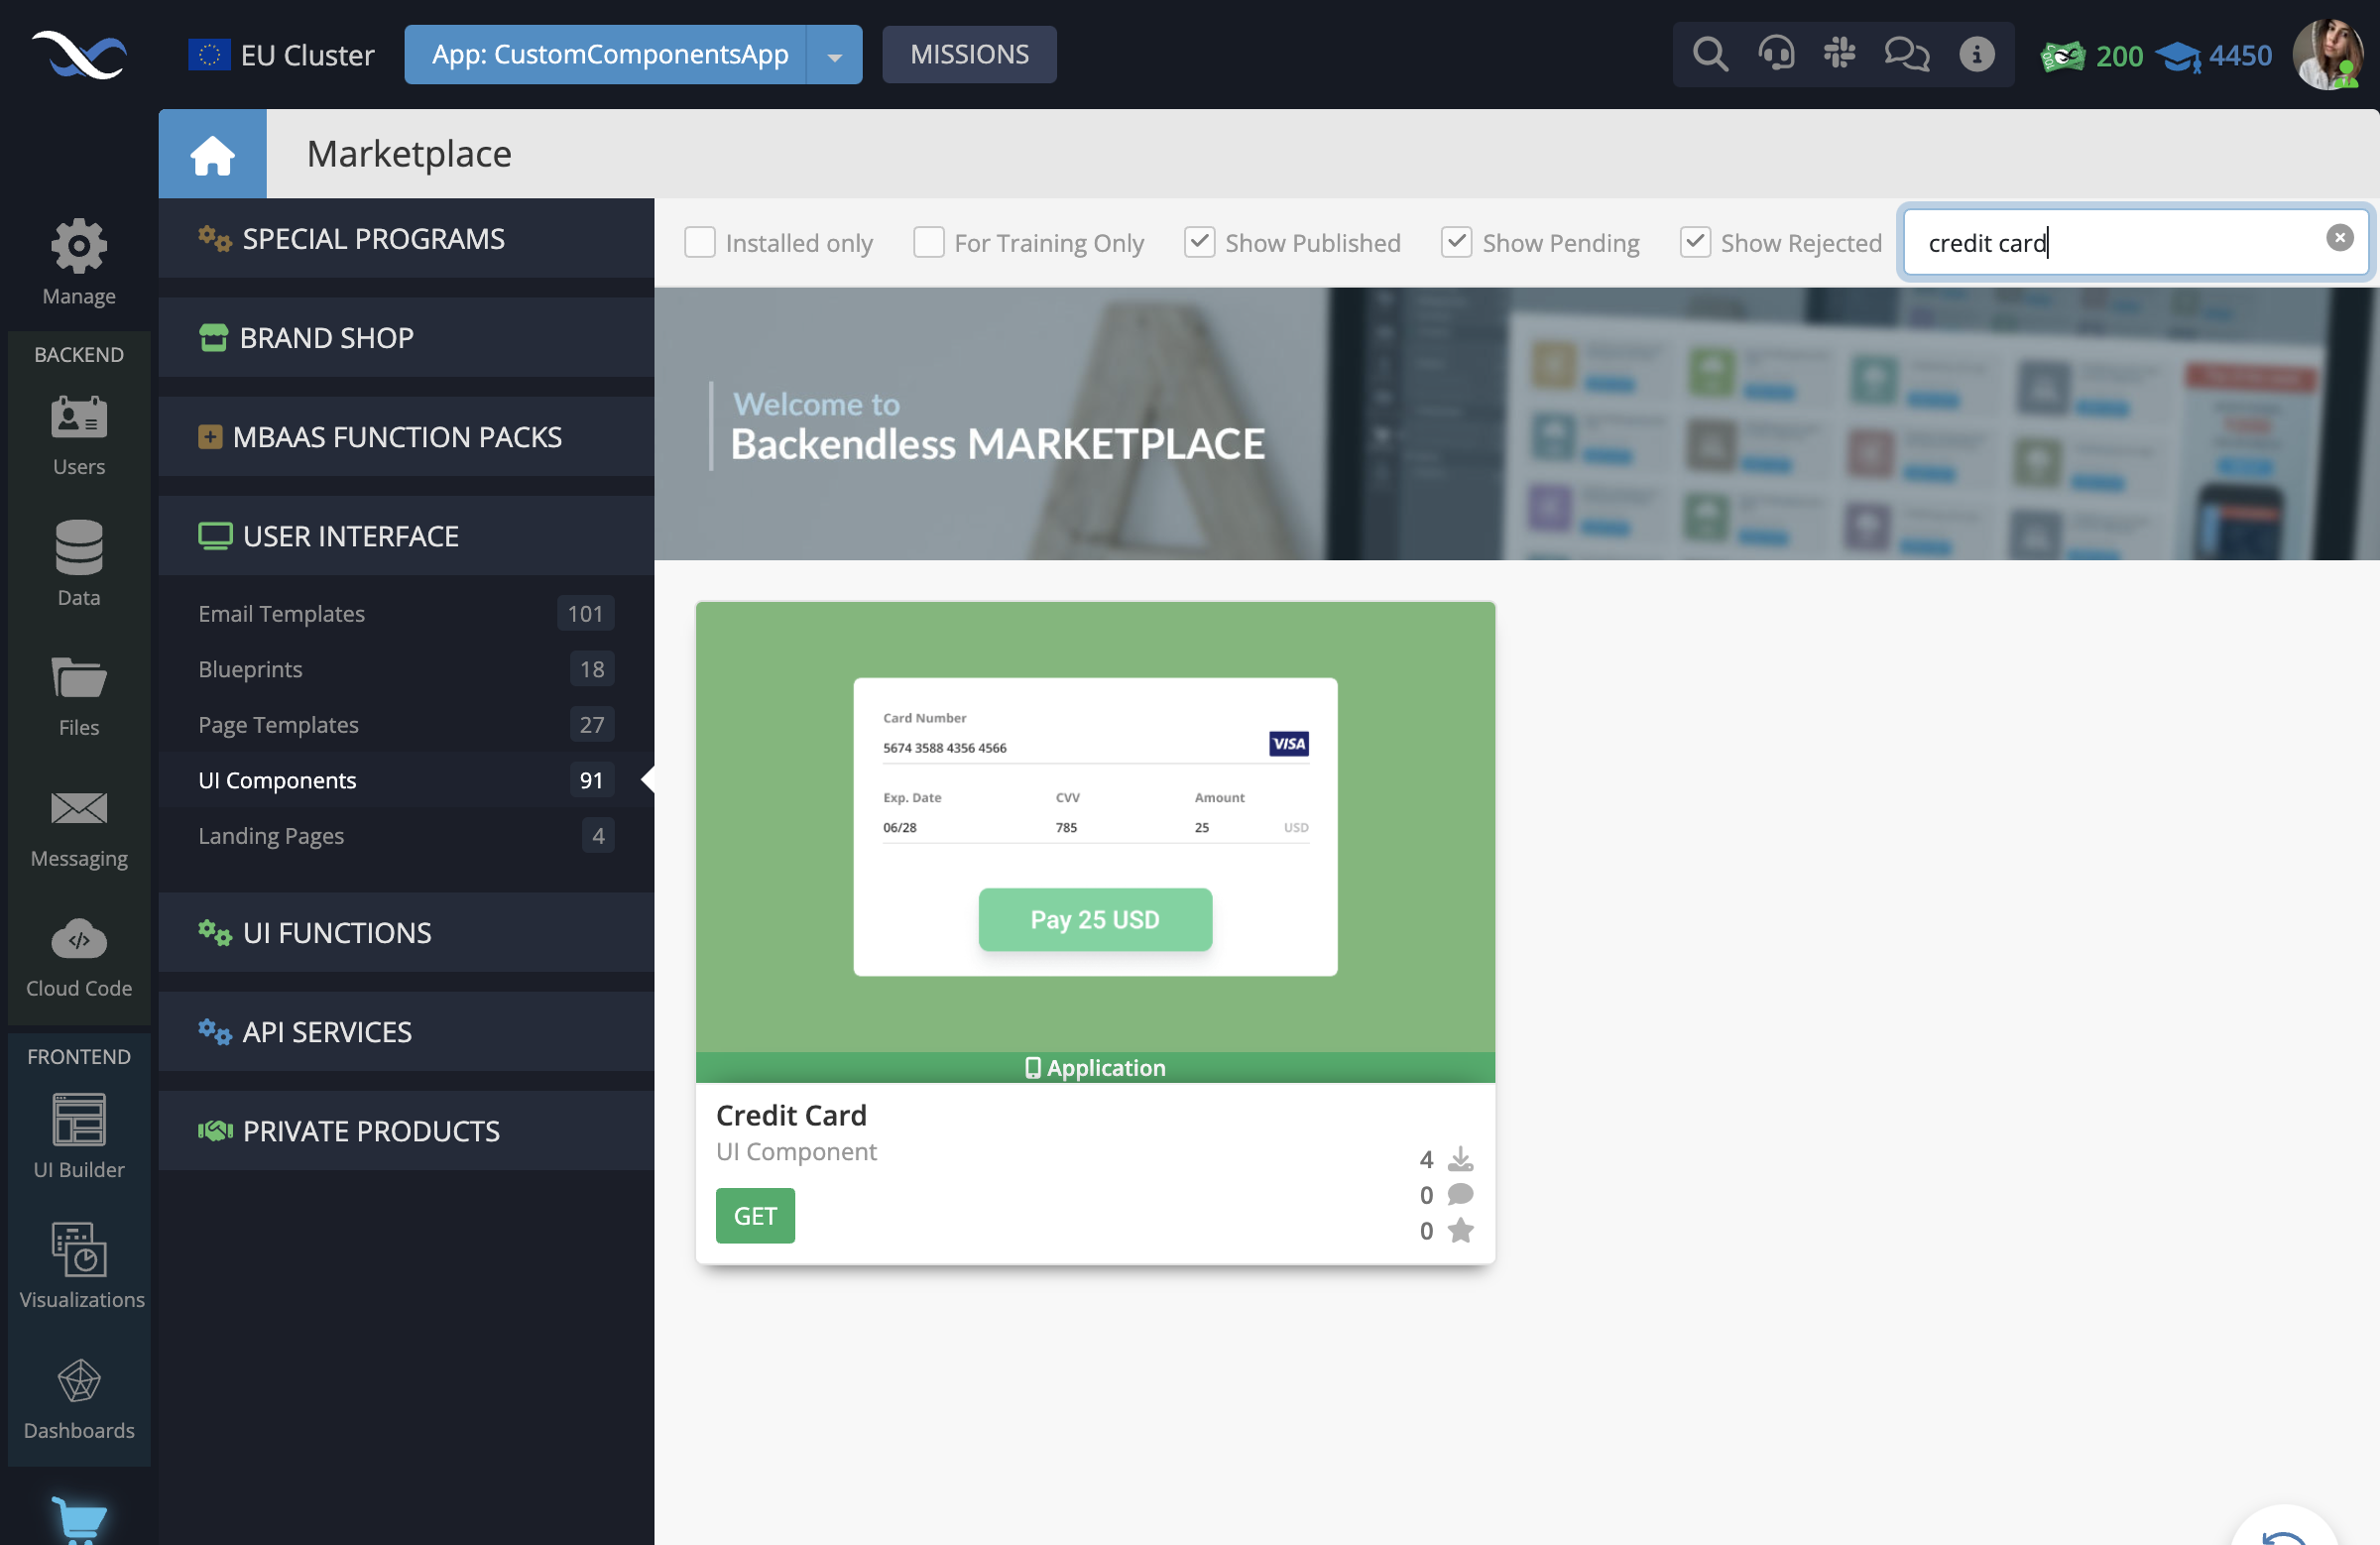The height and width of the screenshot is (1545, 2380).
Task: Click GET button for Credit Card component
Action: pyautogui.click(x=755, y=1216)
